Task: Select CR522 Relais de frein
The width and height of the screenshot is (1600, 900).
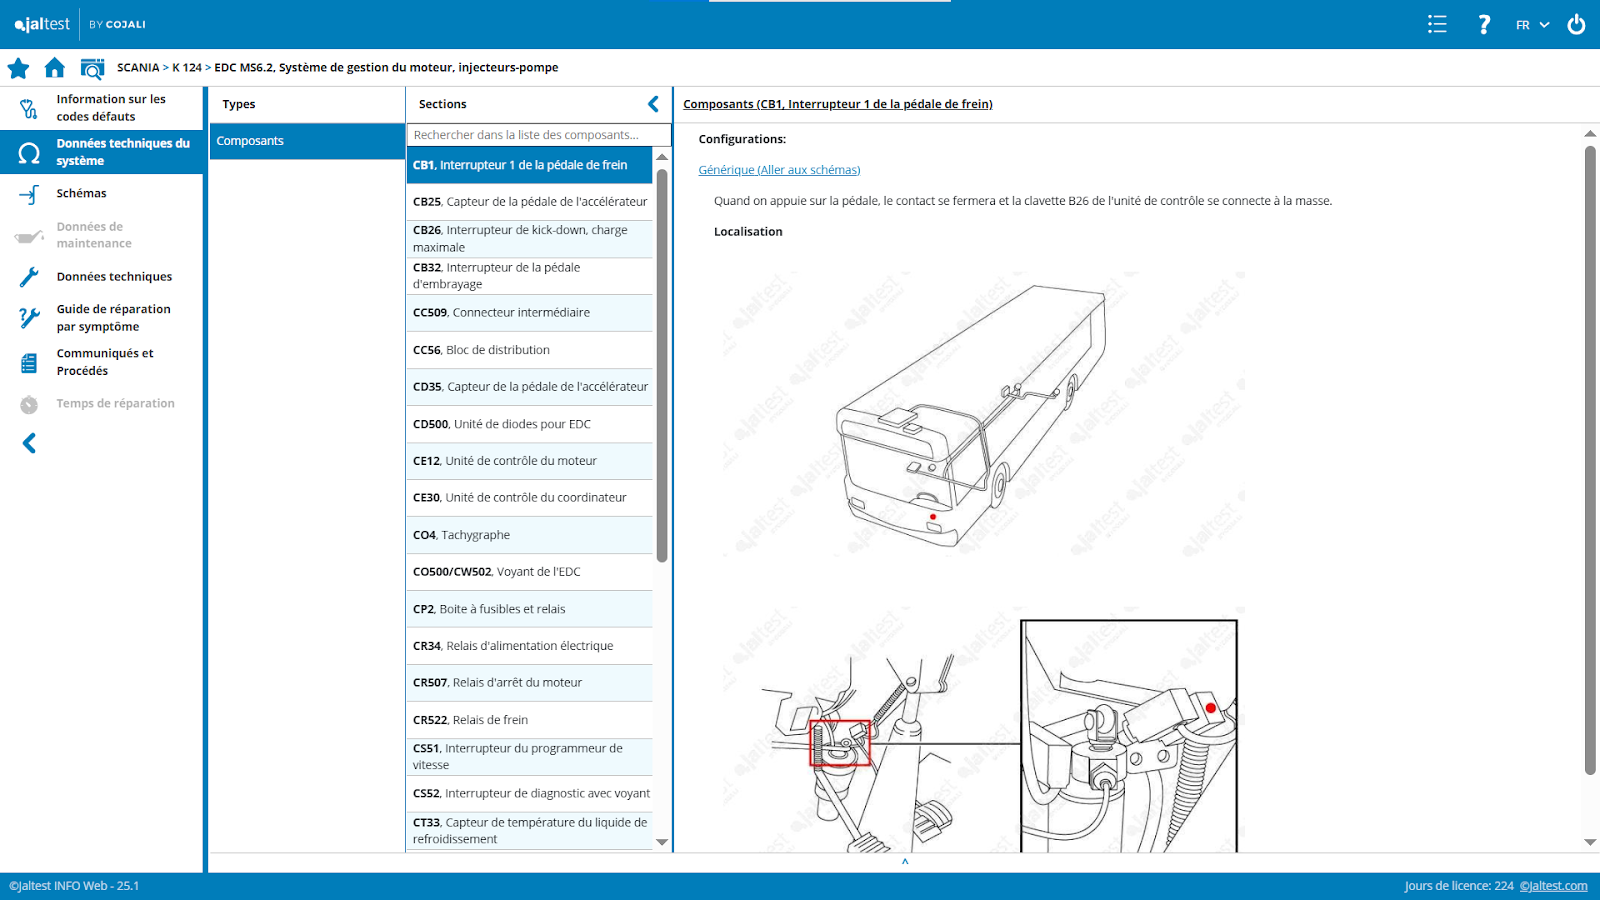Action: click(530, 720)
